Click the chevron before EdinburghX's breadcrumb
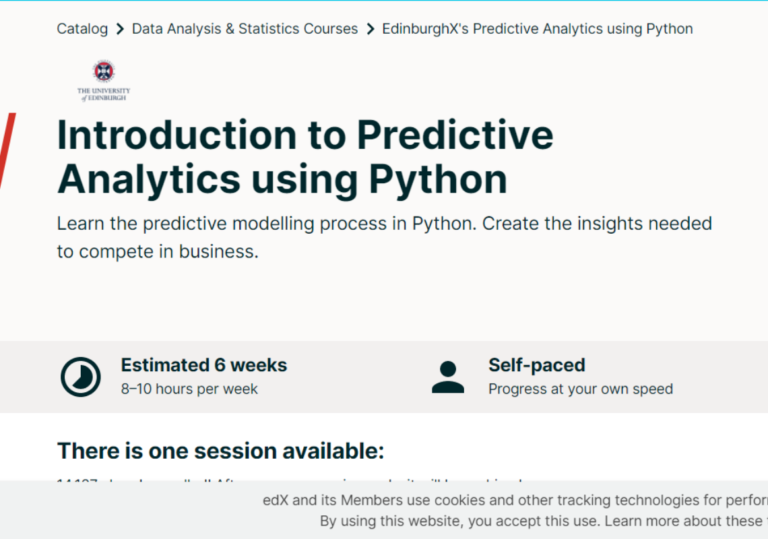This screenshot has height=539, width=768. 370,29
